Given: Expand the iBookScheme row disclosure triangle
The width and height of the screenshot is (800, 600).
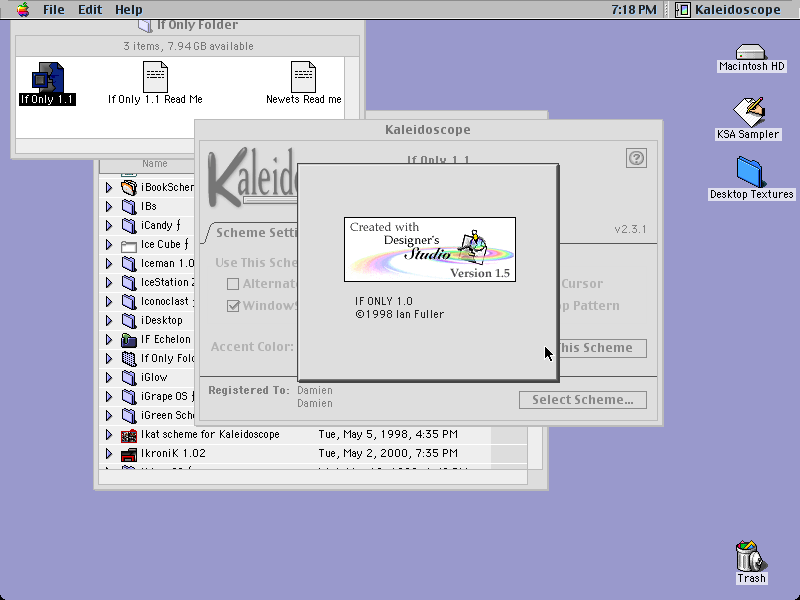Looking at the screenshot, I should [x=109, y=187].
